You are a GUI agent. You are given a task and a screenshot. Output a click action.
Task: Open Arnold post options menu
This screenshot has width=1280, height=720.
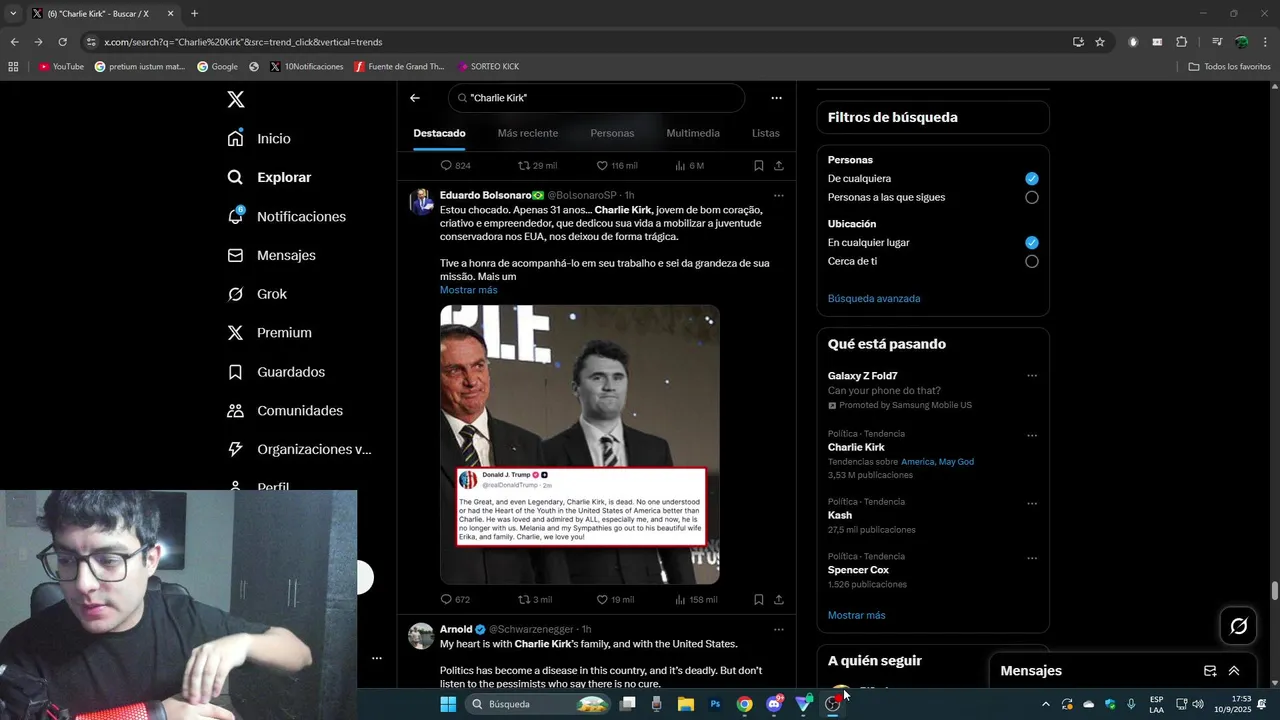[x=779, y=630]
